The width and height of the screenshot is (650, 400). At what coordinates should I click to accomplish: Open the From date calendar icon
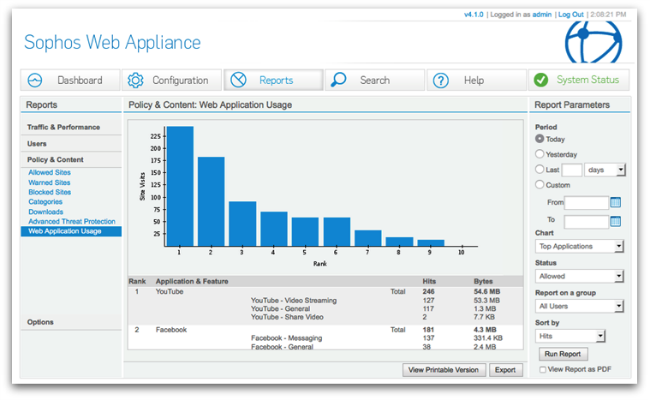pos(616,202)
